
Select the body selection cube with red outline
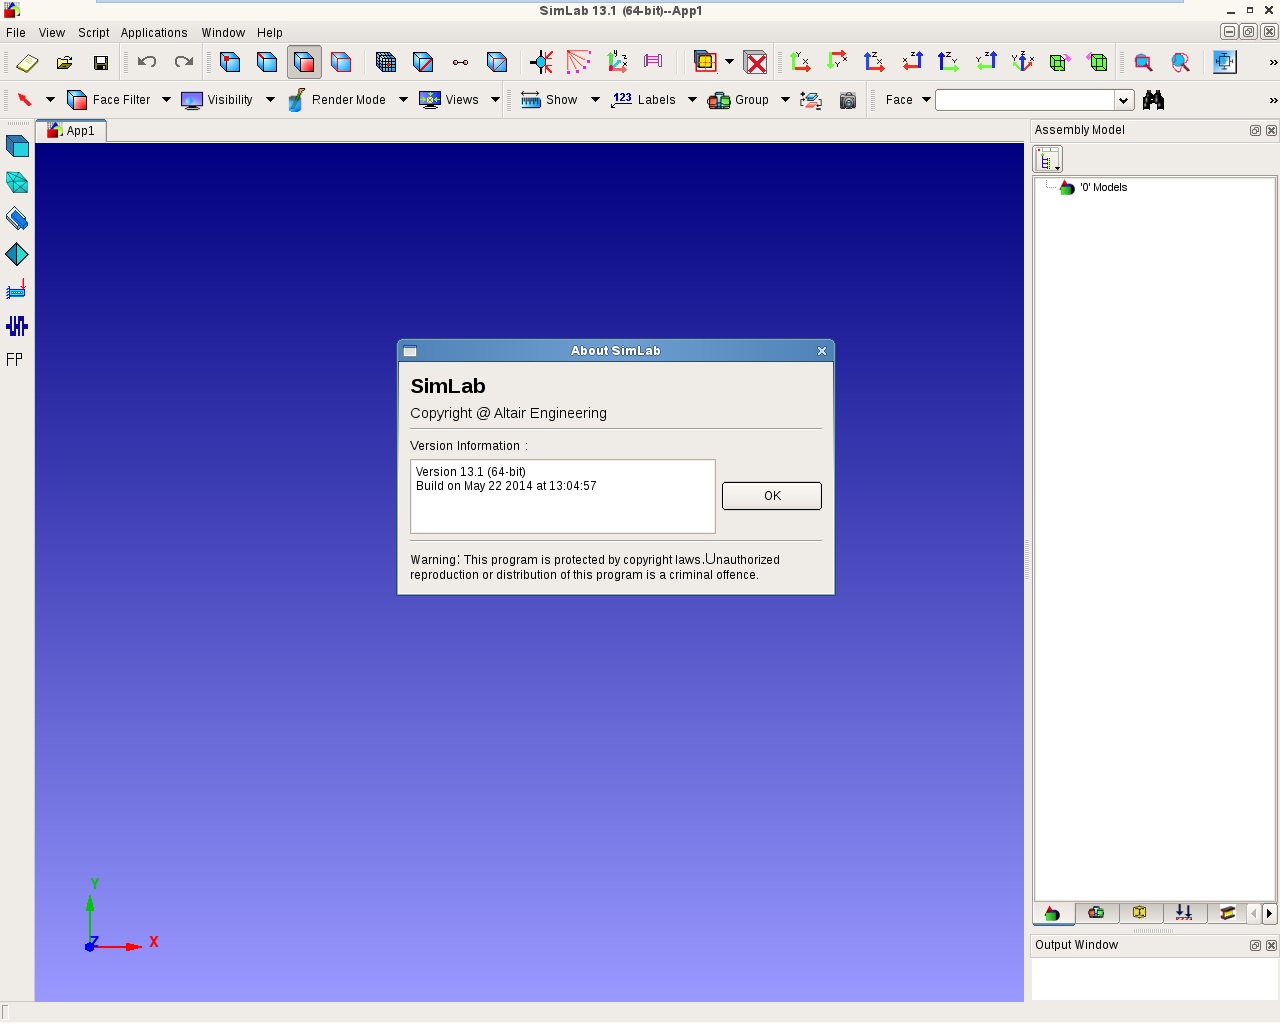point(341,62)
